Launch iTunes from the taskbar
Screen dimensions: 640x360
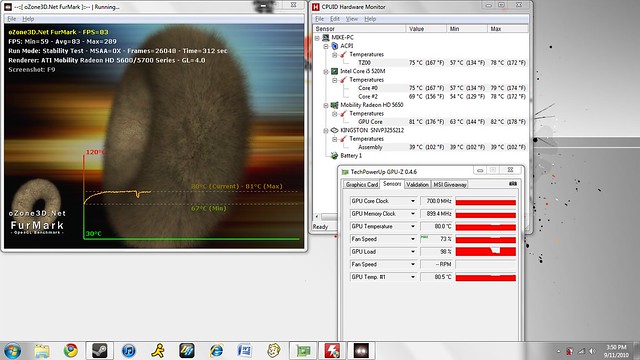pyautogui.click(x=129, y=350)
